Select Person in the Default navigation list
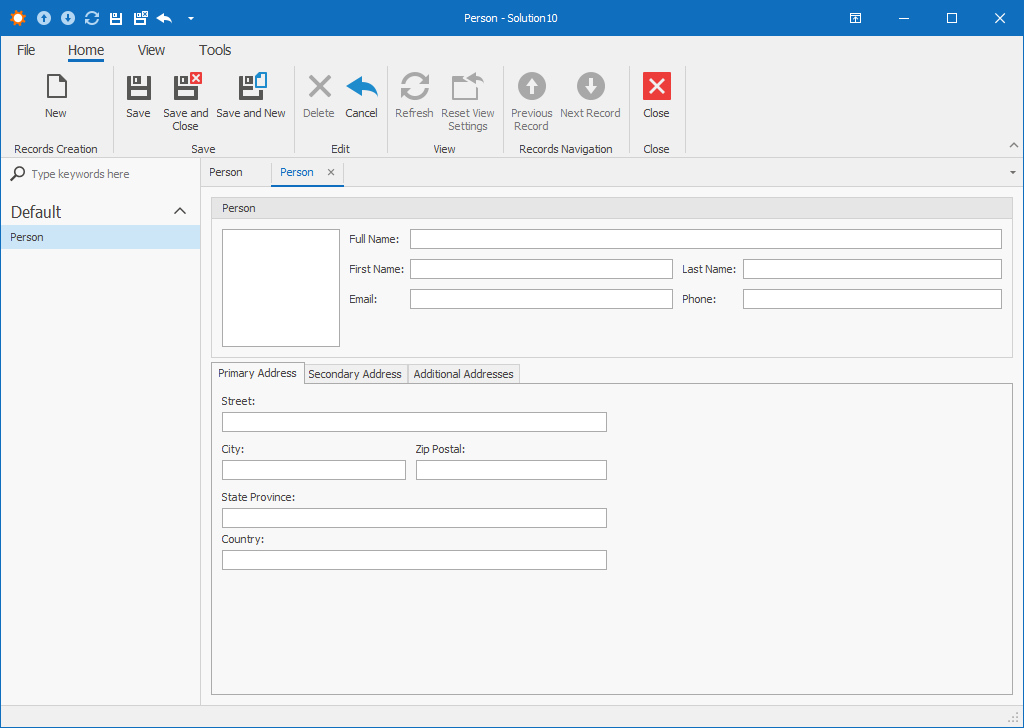 [x=101, y=237]
